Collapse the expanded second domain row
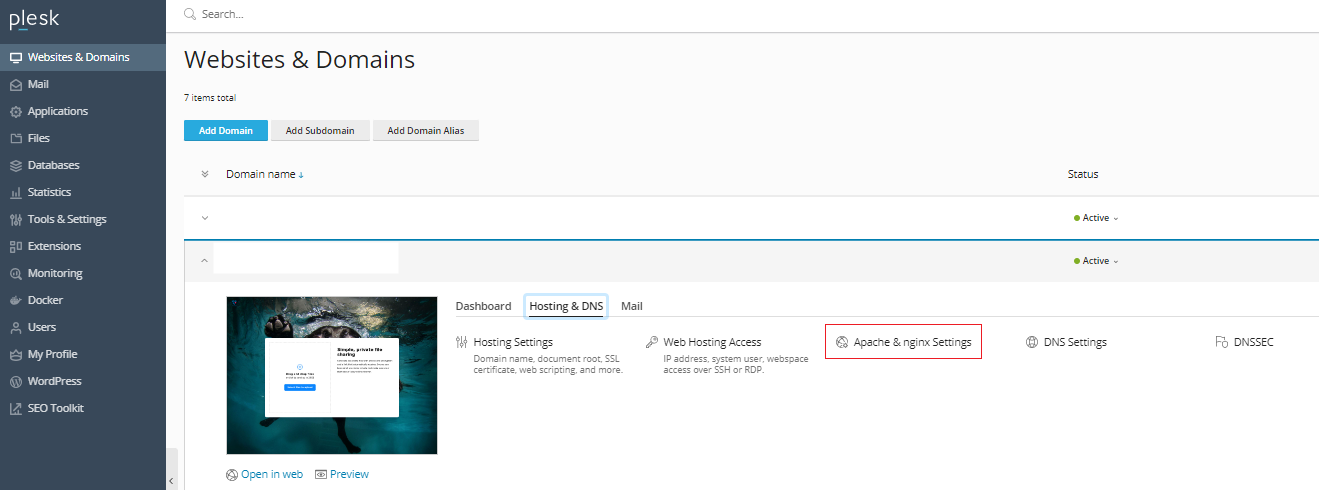 [x=205, y=261]
